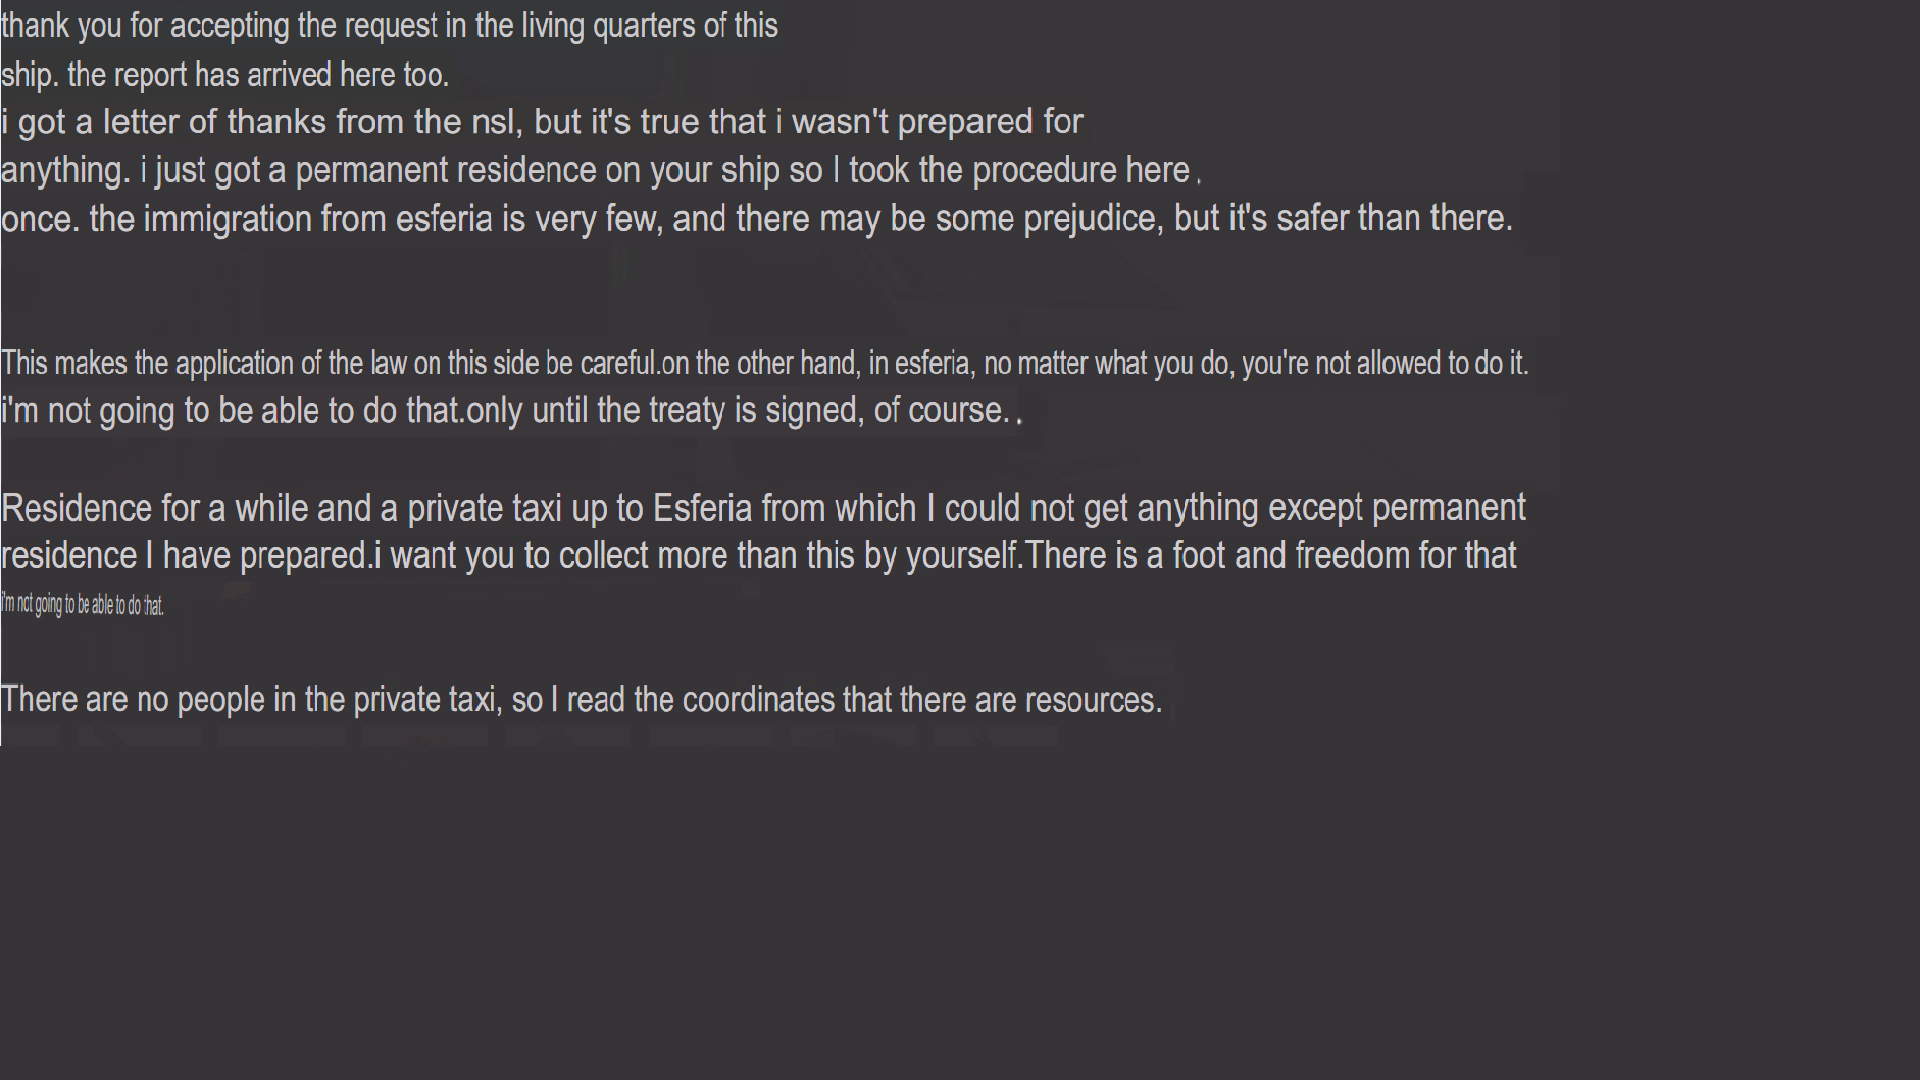The width and height of the screenshot is (1920, 1080).
Task: Click the text "I took the procedure here"
Action: tap(1010, 170)
